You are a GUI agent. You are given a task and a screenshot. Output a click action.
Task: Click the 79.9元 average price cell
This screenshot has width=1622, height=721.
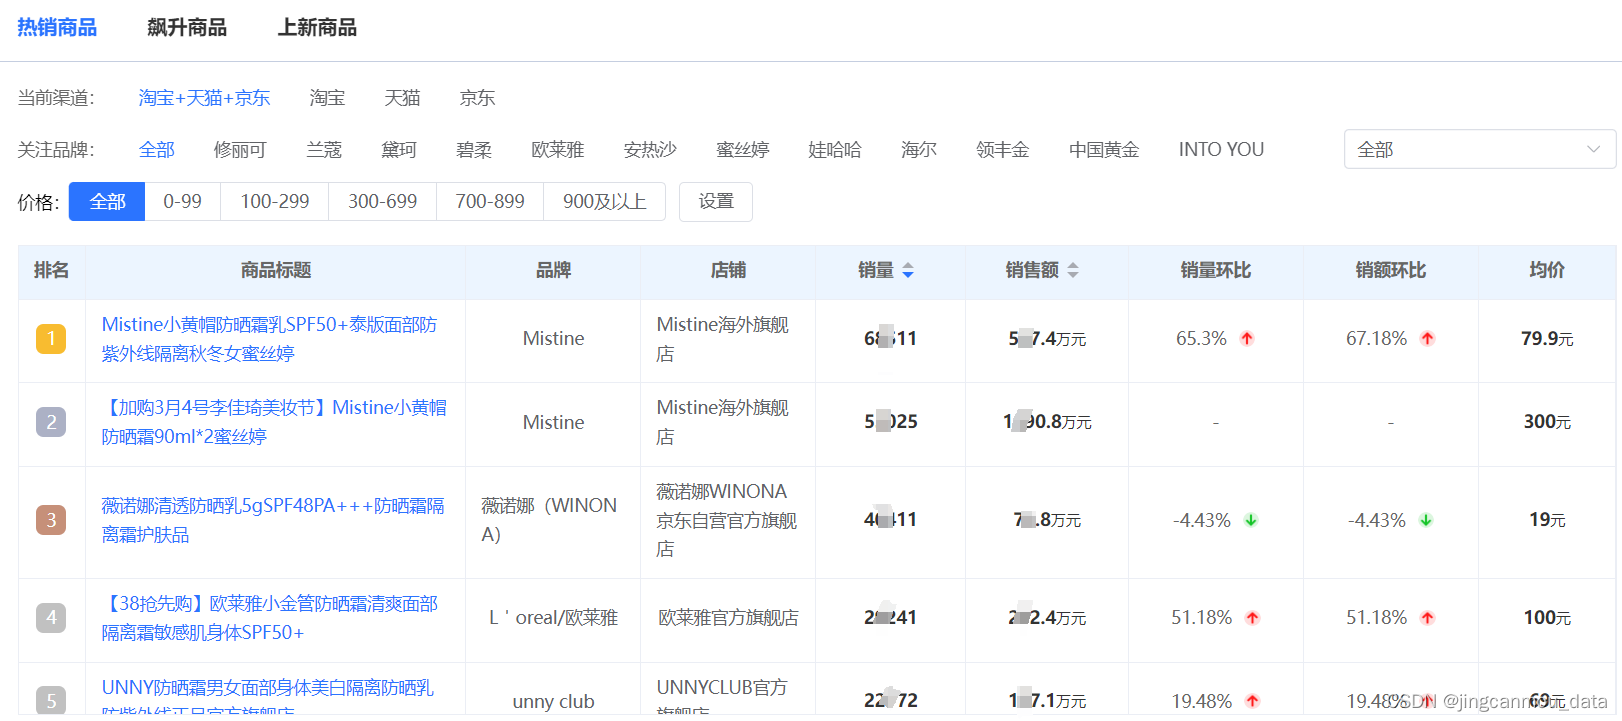point(1547,339)
